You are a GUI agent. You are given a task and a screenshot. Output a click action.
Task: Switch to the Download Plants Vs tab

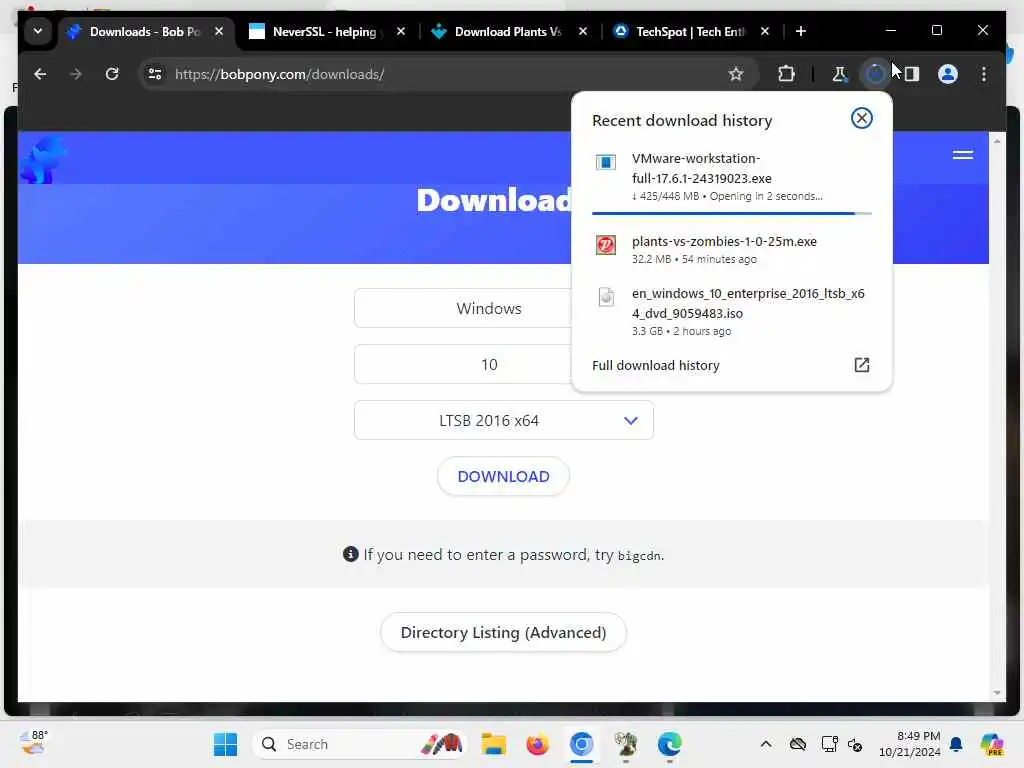[x=510, y=31]
